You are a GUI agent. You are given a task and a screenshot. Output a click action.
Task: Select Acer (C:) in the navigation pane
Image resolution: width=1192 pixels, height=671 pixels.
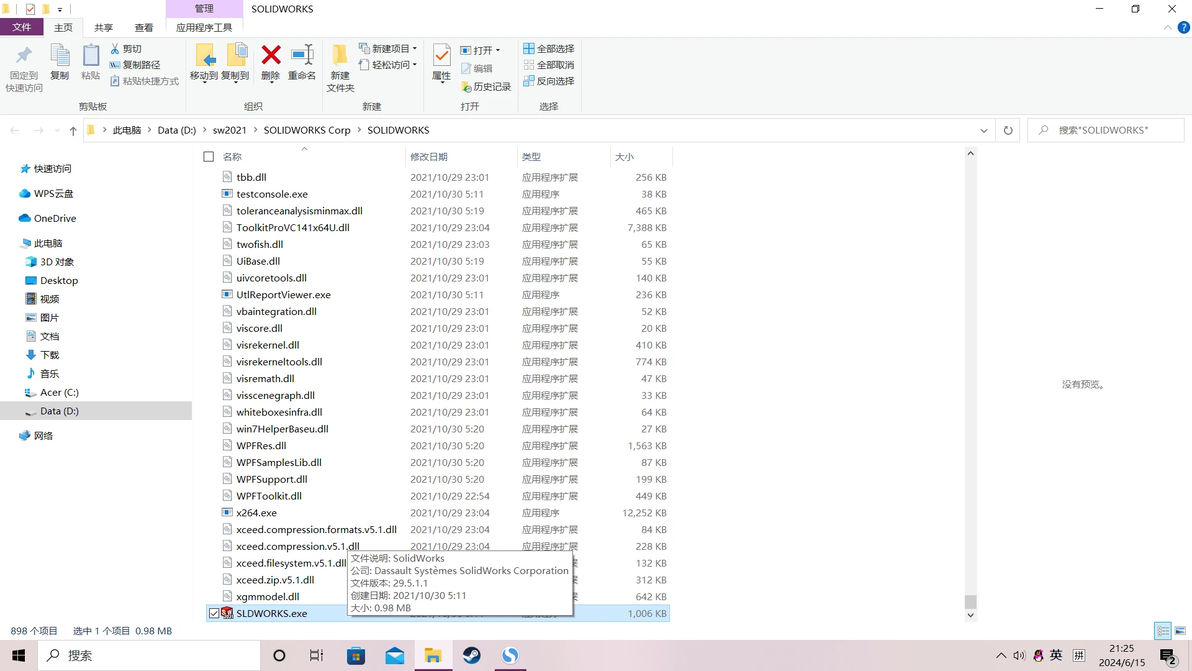pyautogui.click(x=59, y=392)
